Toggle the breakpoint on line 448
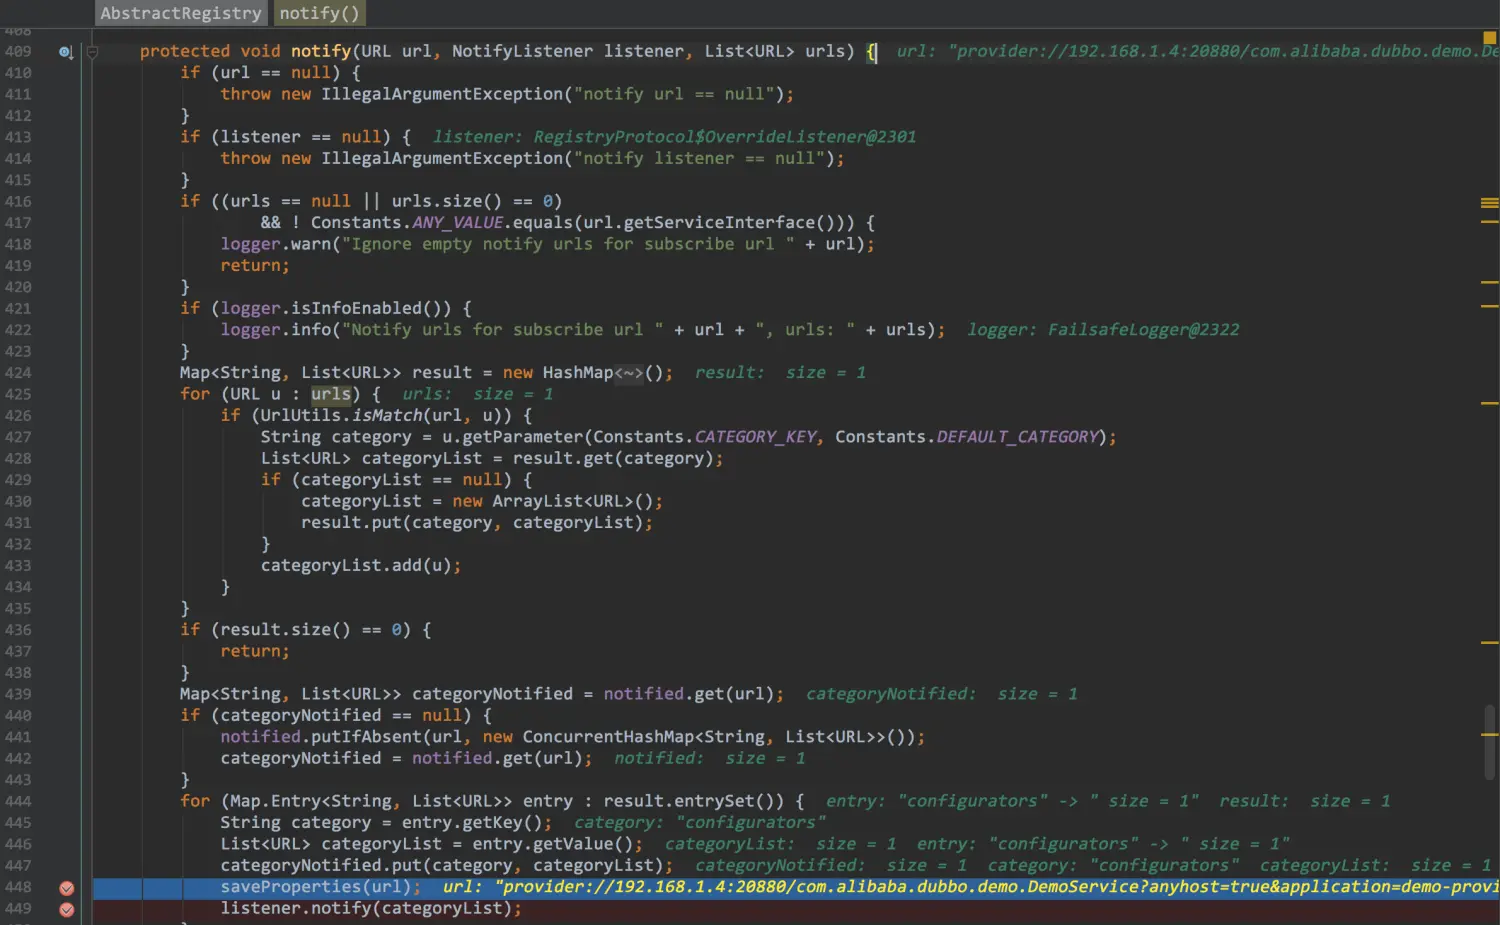Viewport: 1500px width, 925px height. 67,888
